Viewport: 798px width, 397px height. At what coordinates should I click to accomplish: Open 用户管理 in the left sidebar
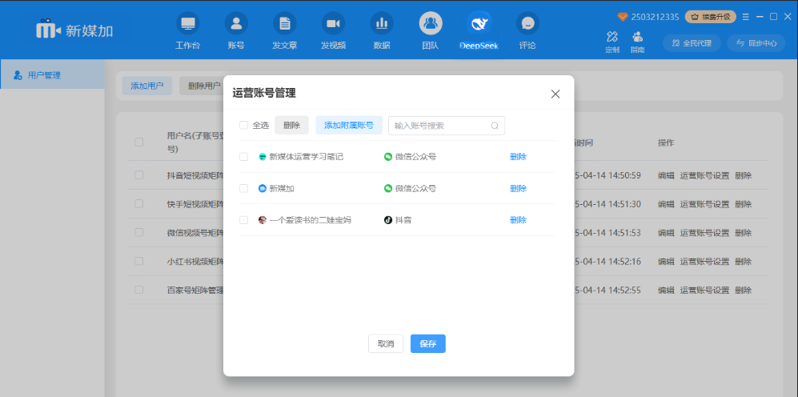click(x=52, y=75)
